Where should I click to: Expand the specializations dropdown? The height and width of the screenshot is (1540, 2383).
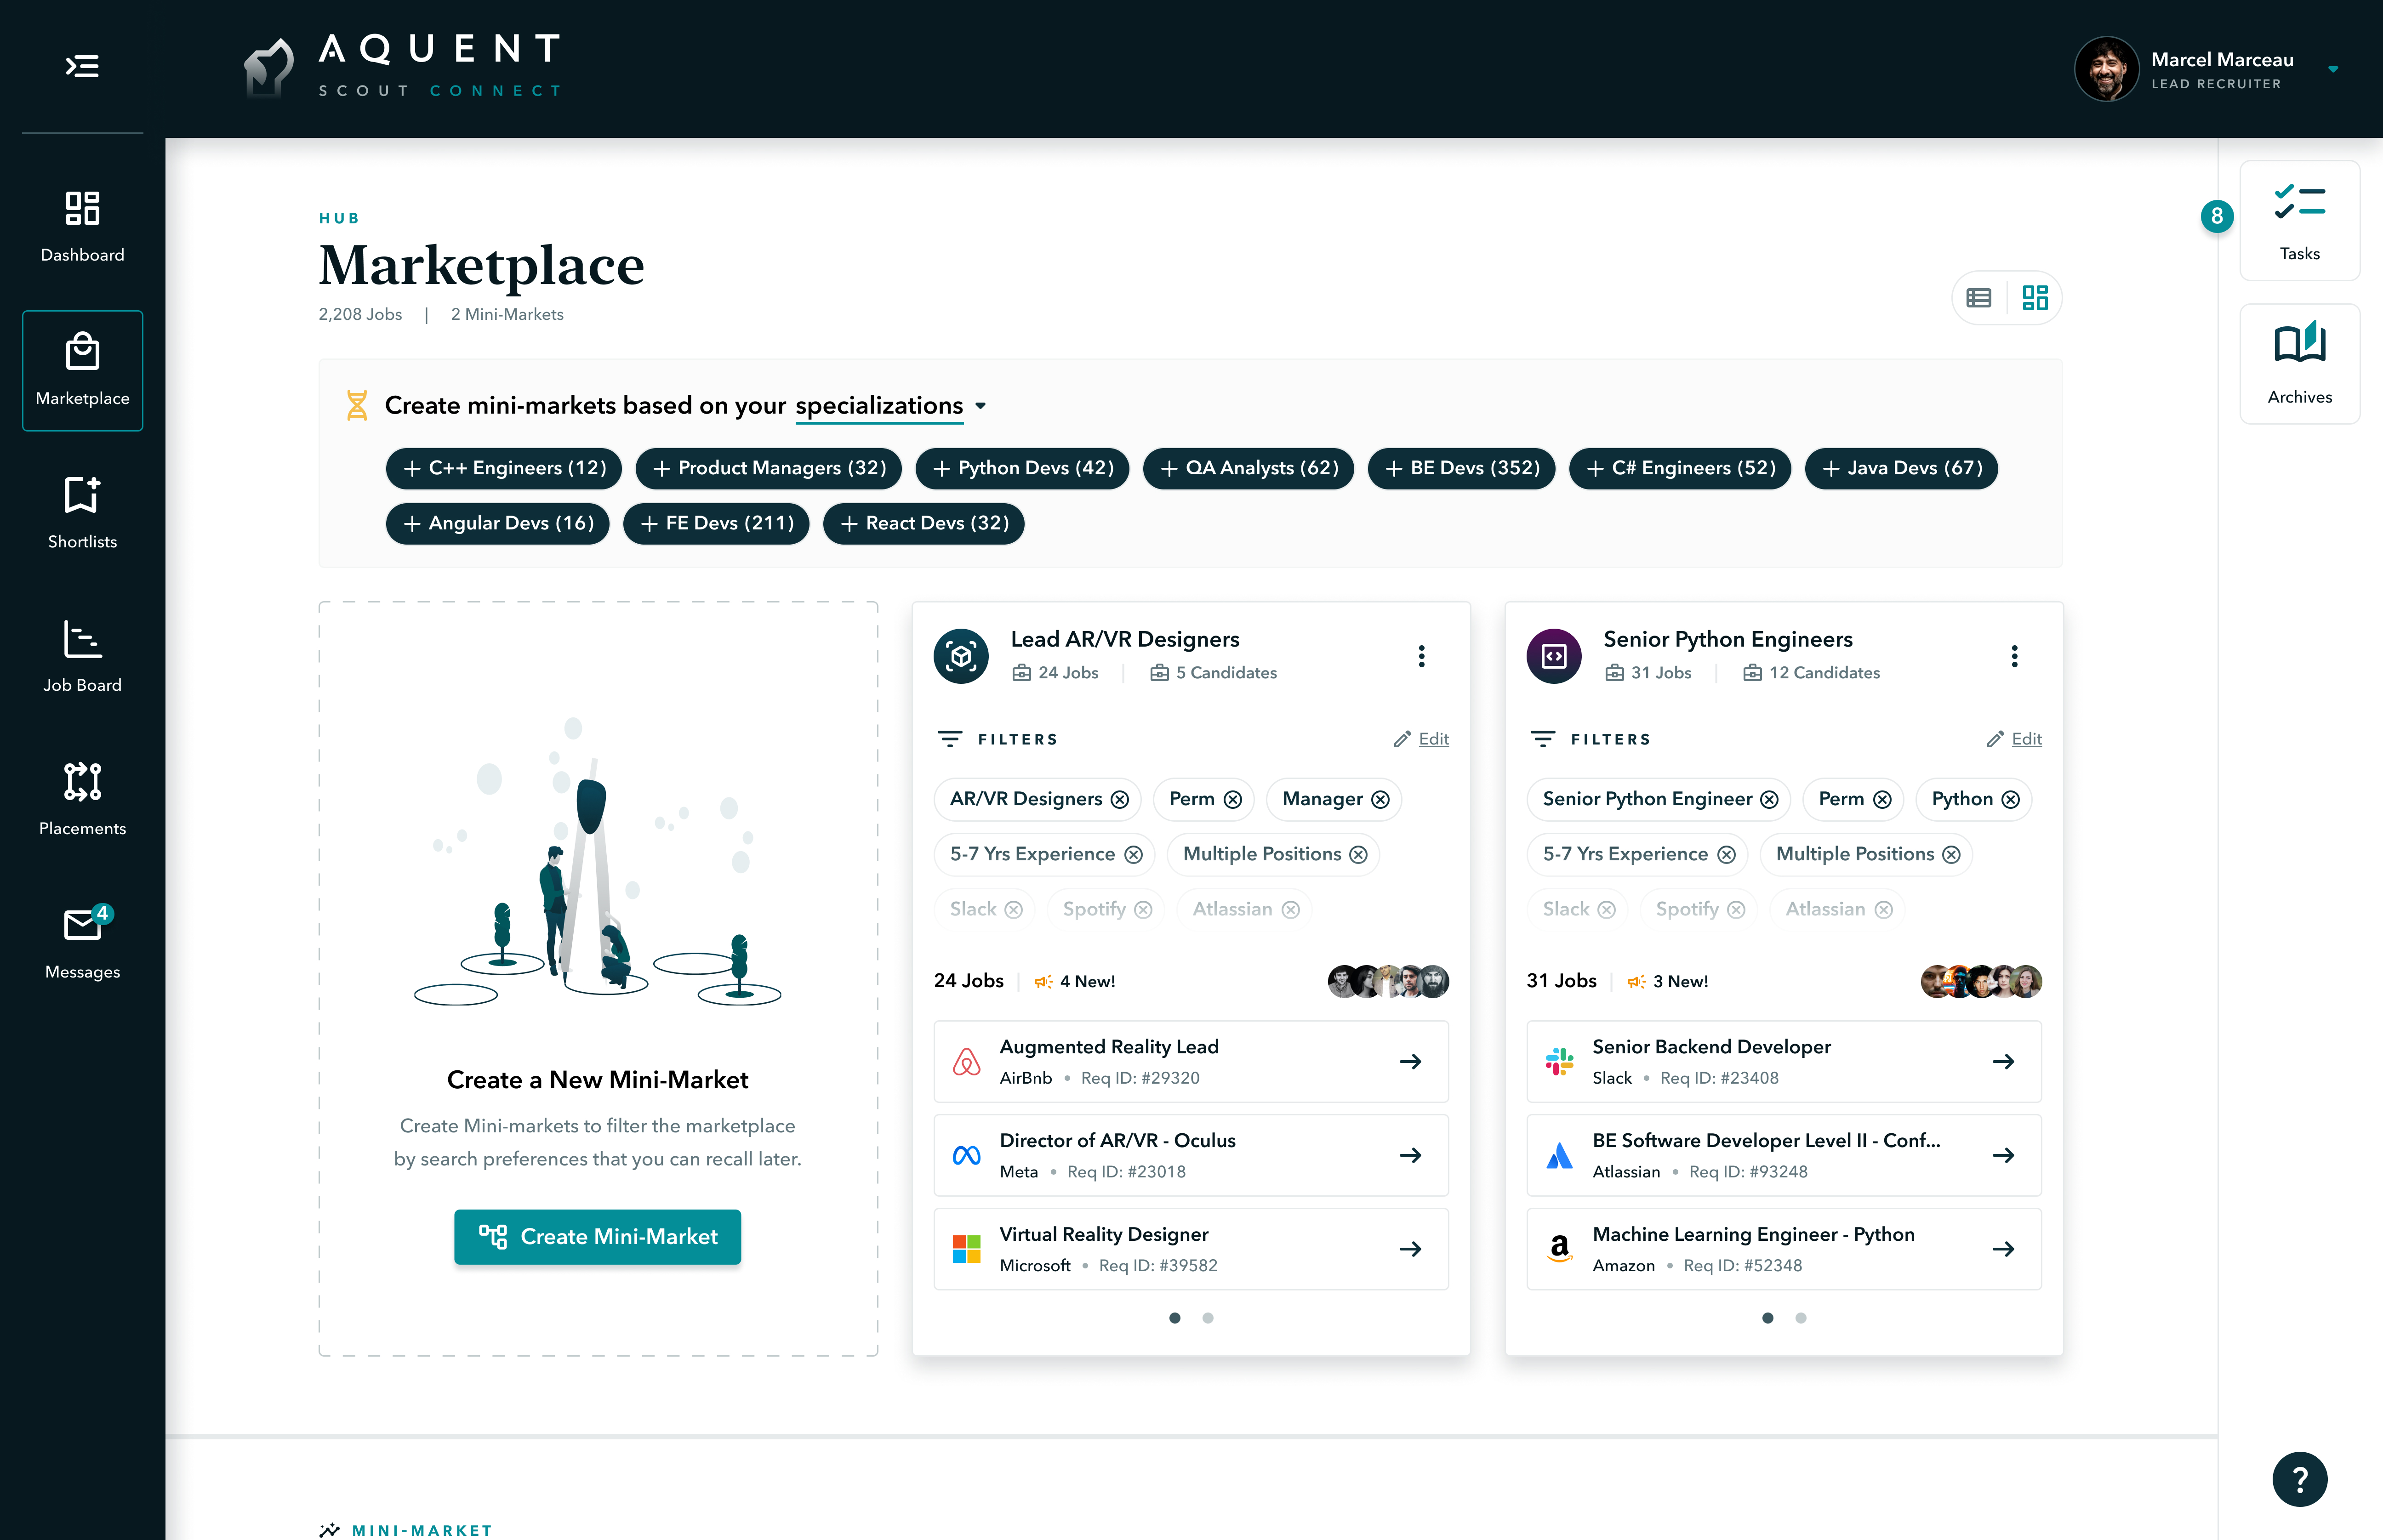(x=981, y=406)
